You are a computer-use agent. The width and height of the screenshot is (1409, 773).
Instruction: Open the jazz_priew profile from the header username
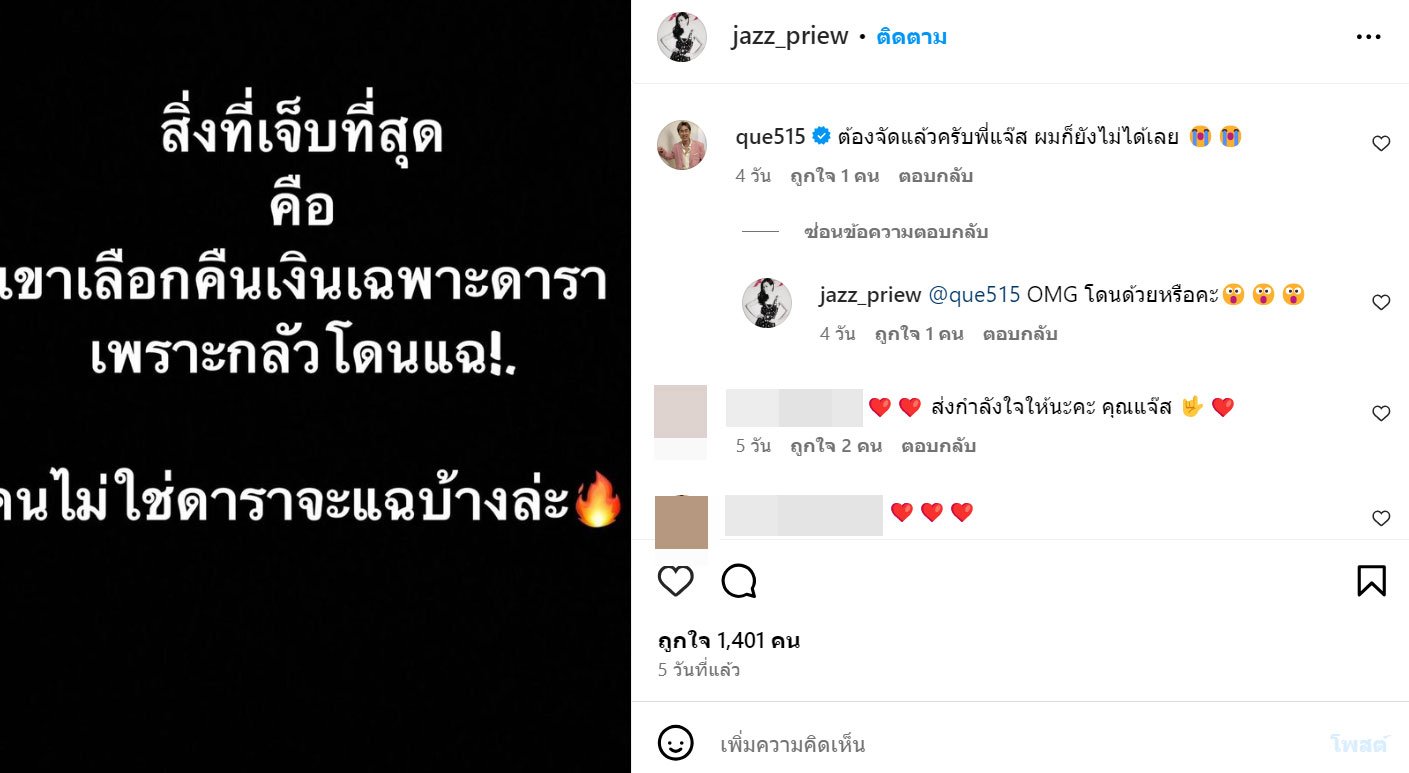[x=790, y=37]
